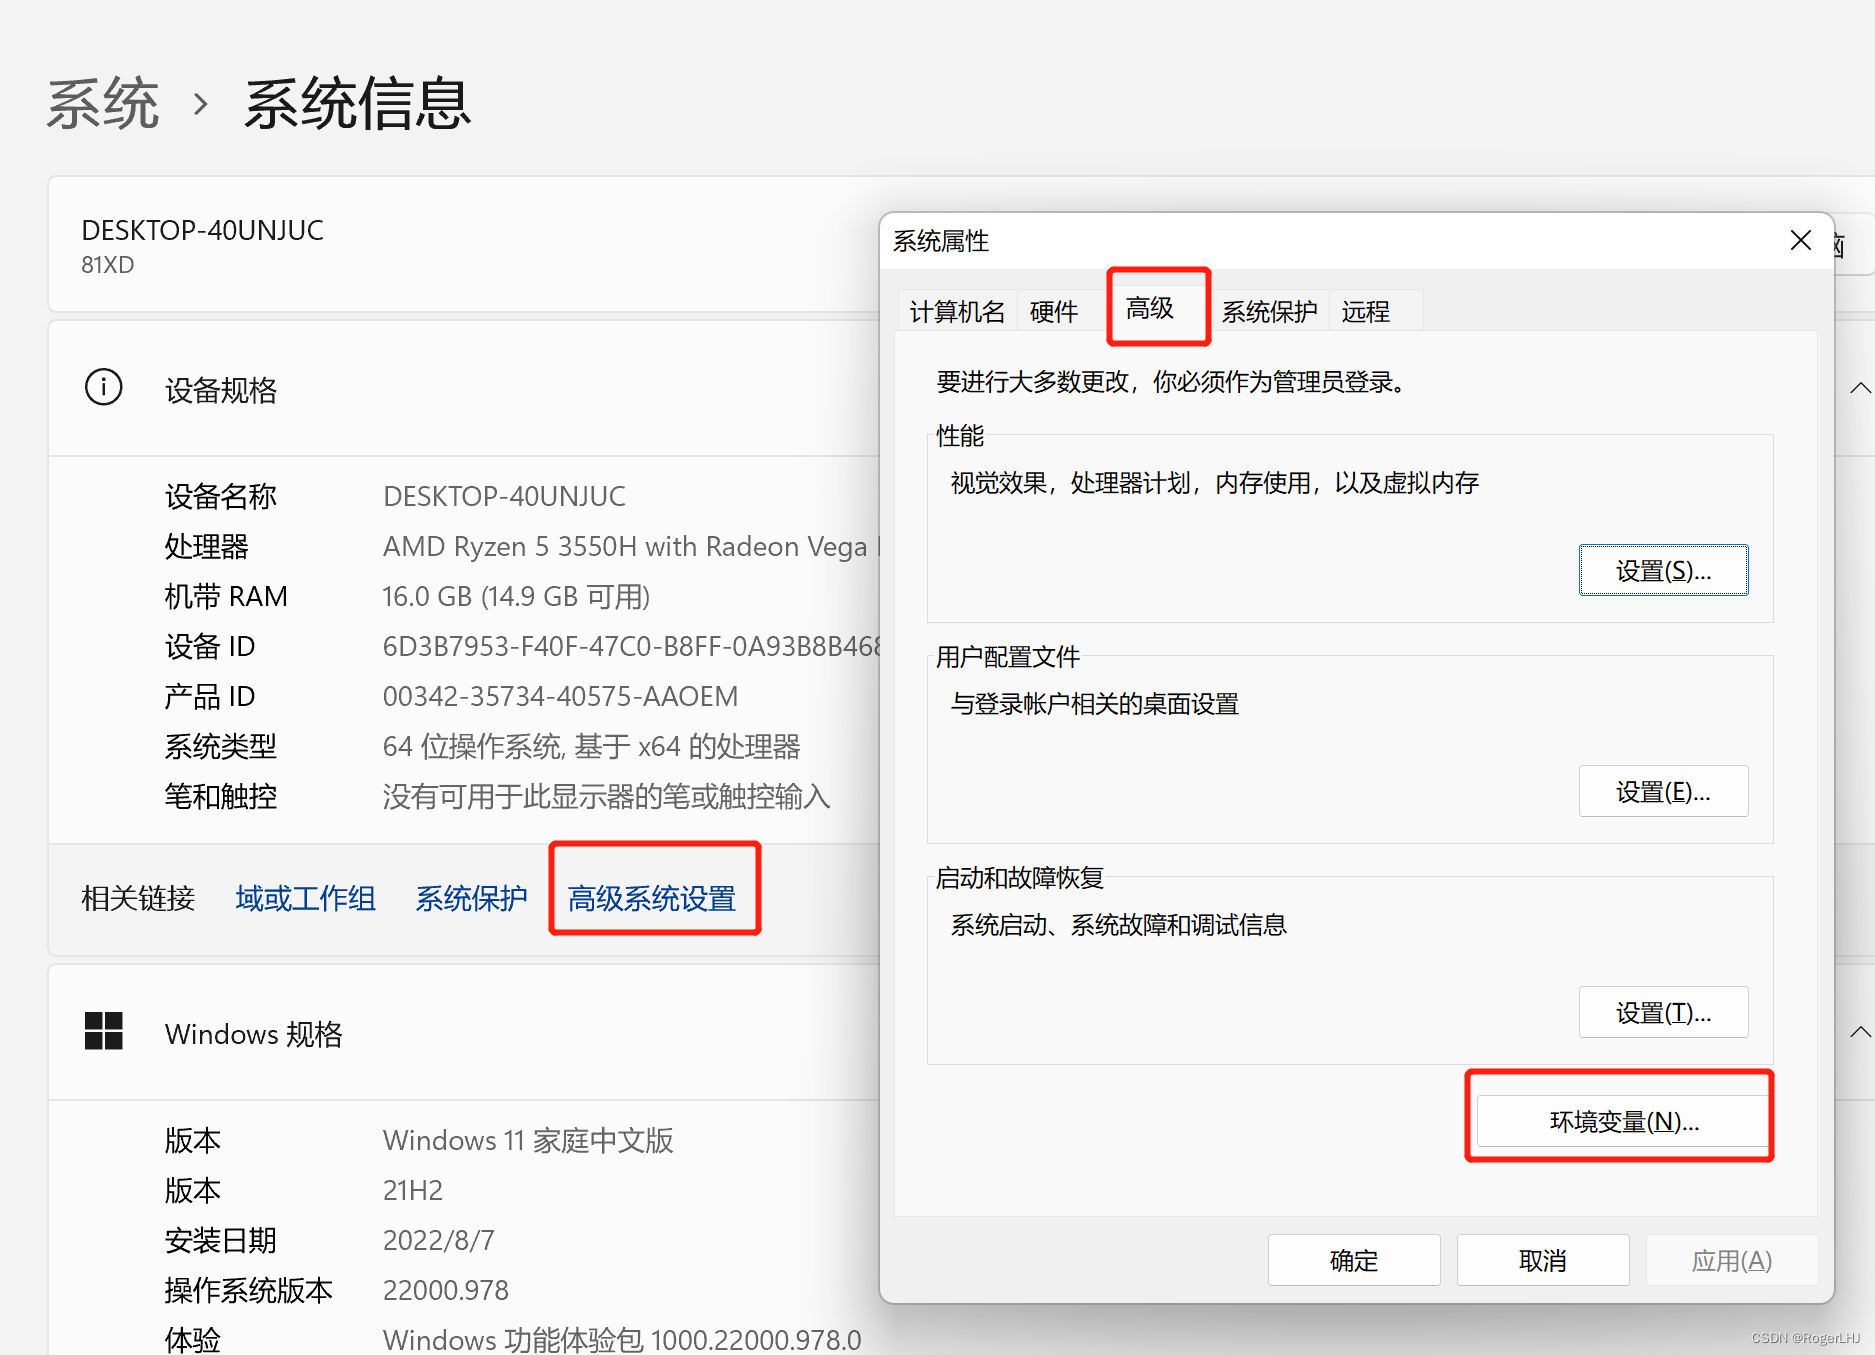
Task: Go to the 系统保护 tab in dialog
Action: 1269,312
